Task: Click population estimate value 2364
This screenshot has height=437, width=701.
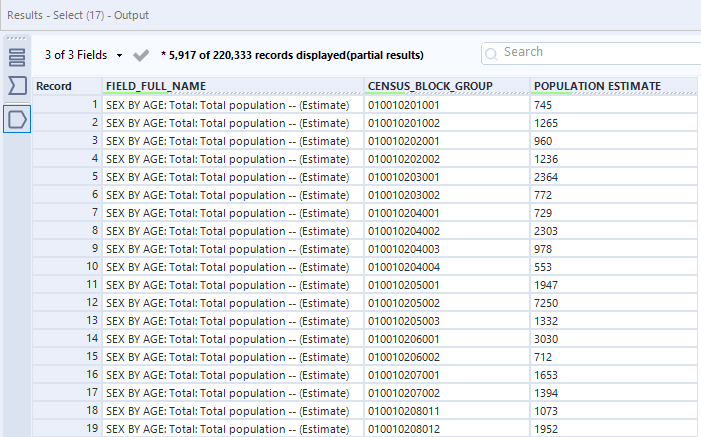Action: pos(546,177)
